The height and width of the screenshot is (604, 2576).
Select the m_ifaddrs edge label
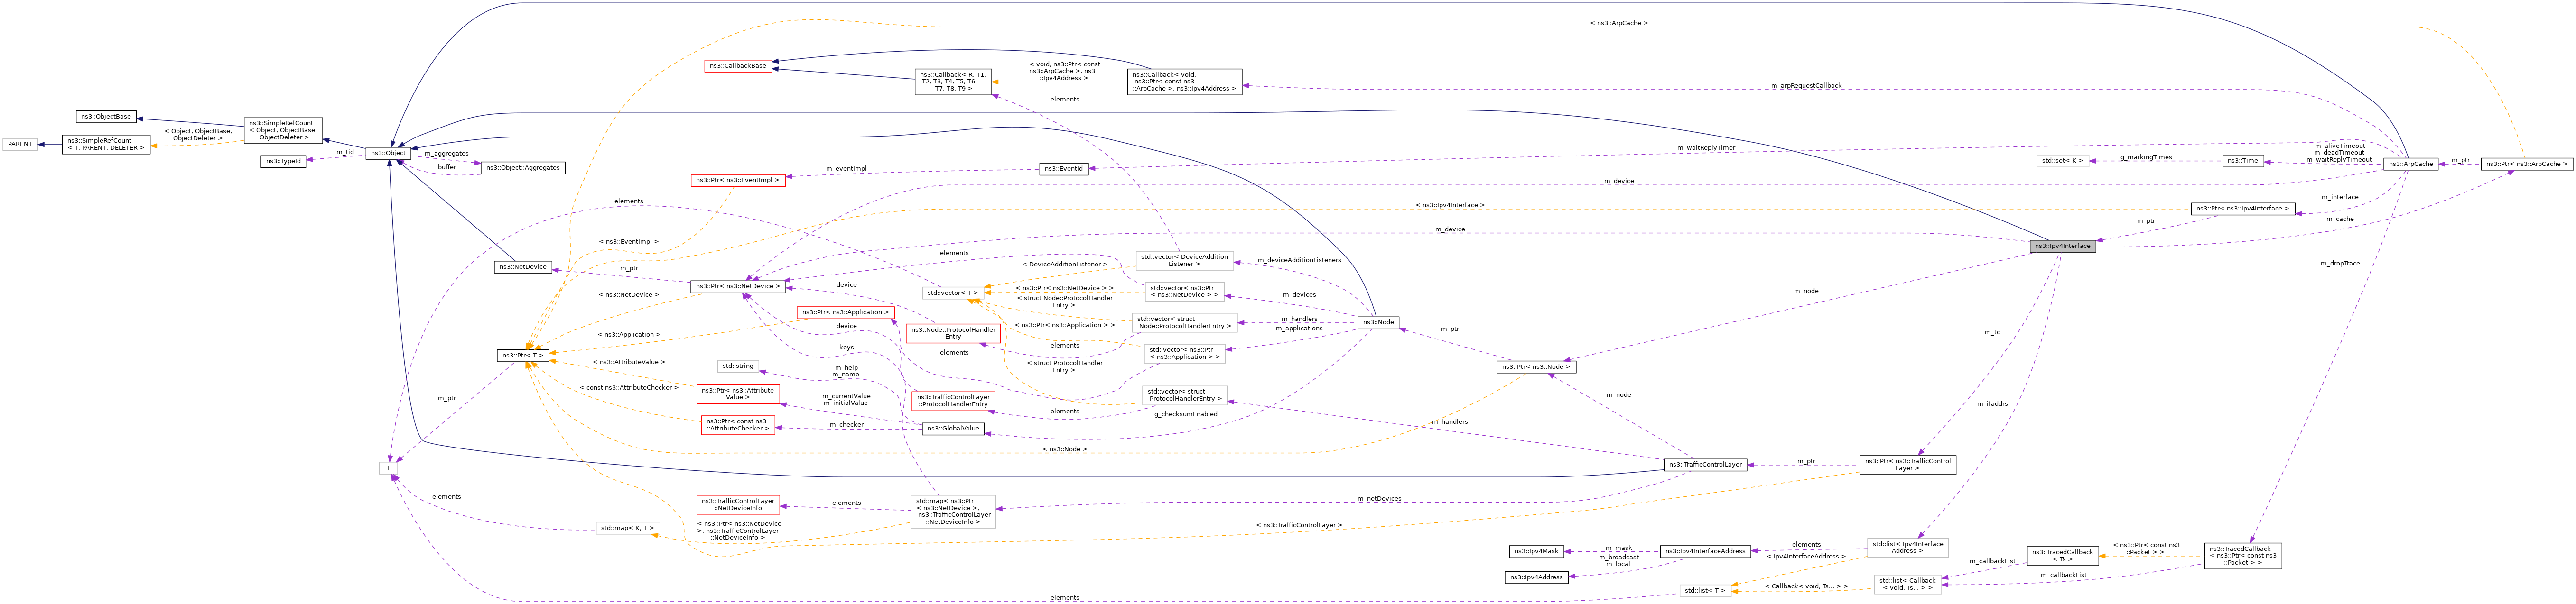click(x=1992, y=404)
